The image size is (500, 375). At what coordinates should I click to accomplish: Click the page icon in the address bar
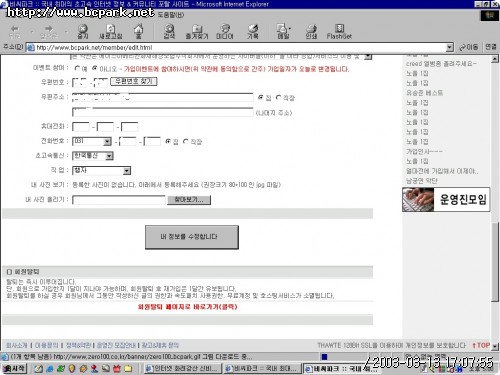tap(31, 48)
